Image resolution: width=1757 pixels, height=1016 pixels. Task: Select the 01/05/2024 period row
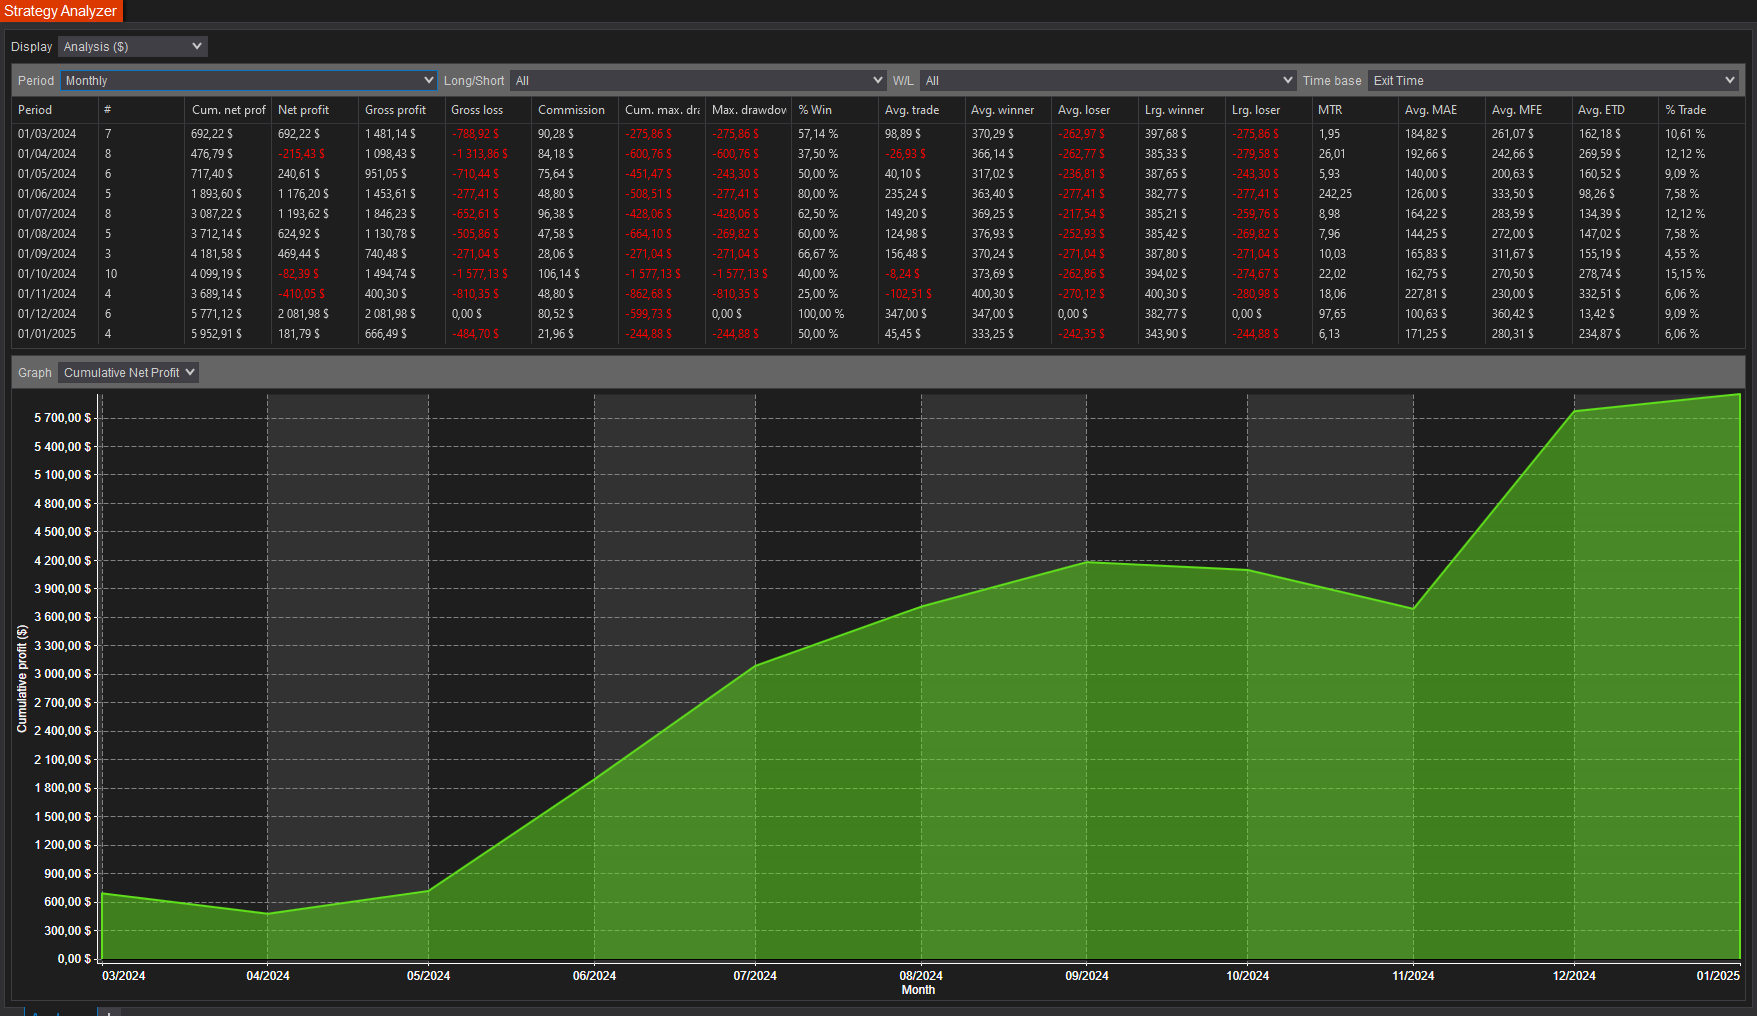[x=878, y=174]
